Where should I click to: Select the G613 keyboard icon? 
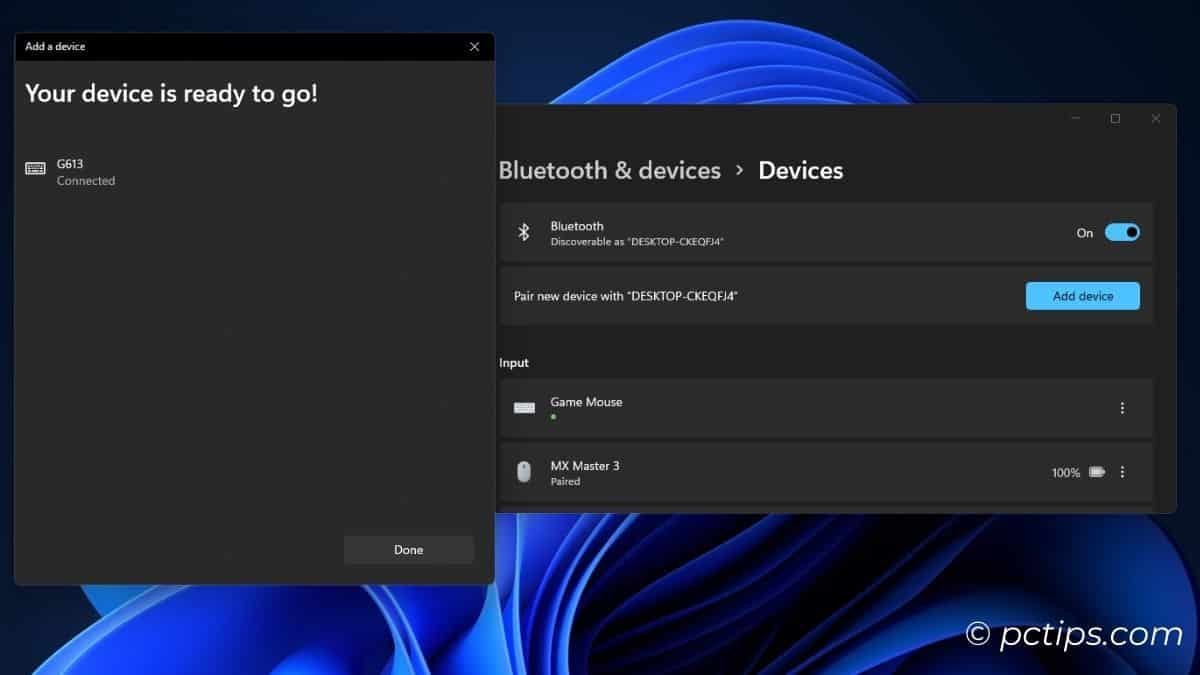pyautogui.click(x=35, y=168)
